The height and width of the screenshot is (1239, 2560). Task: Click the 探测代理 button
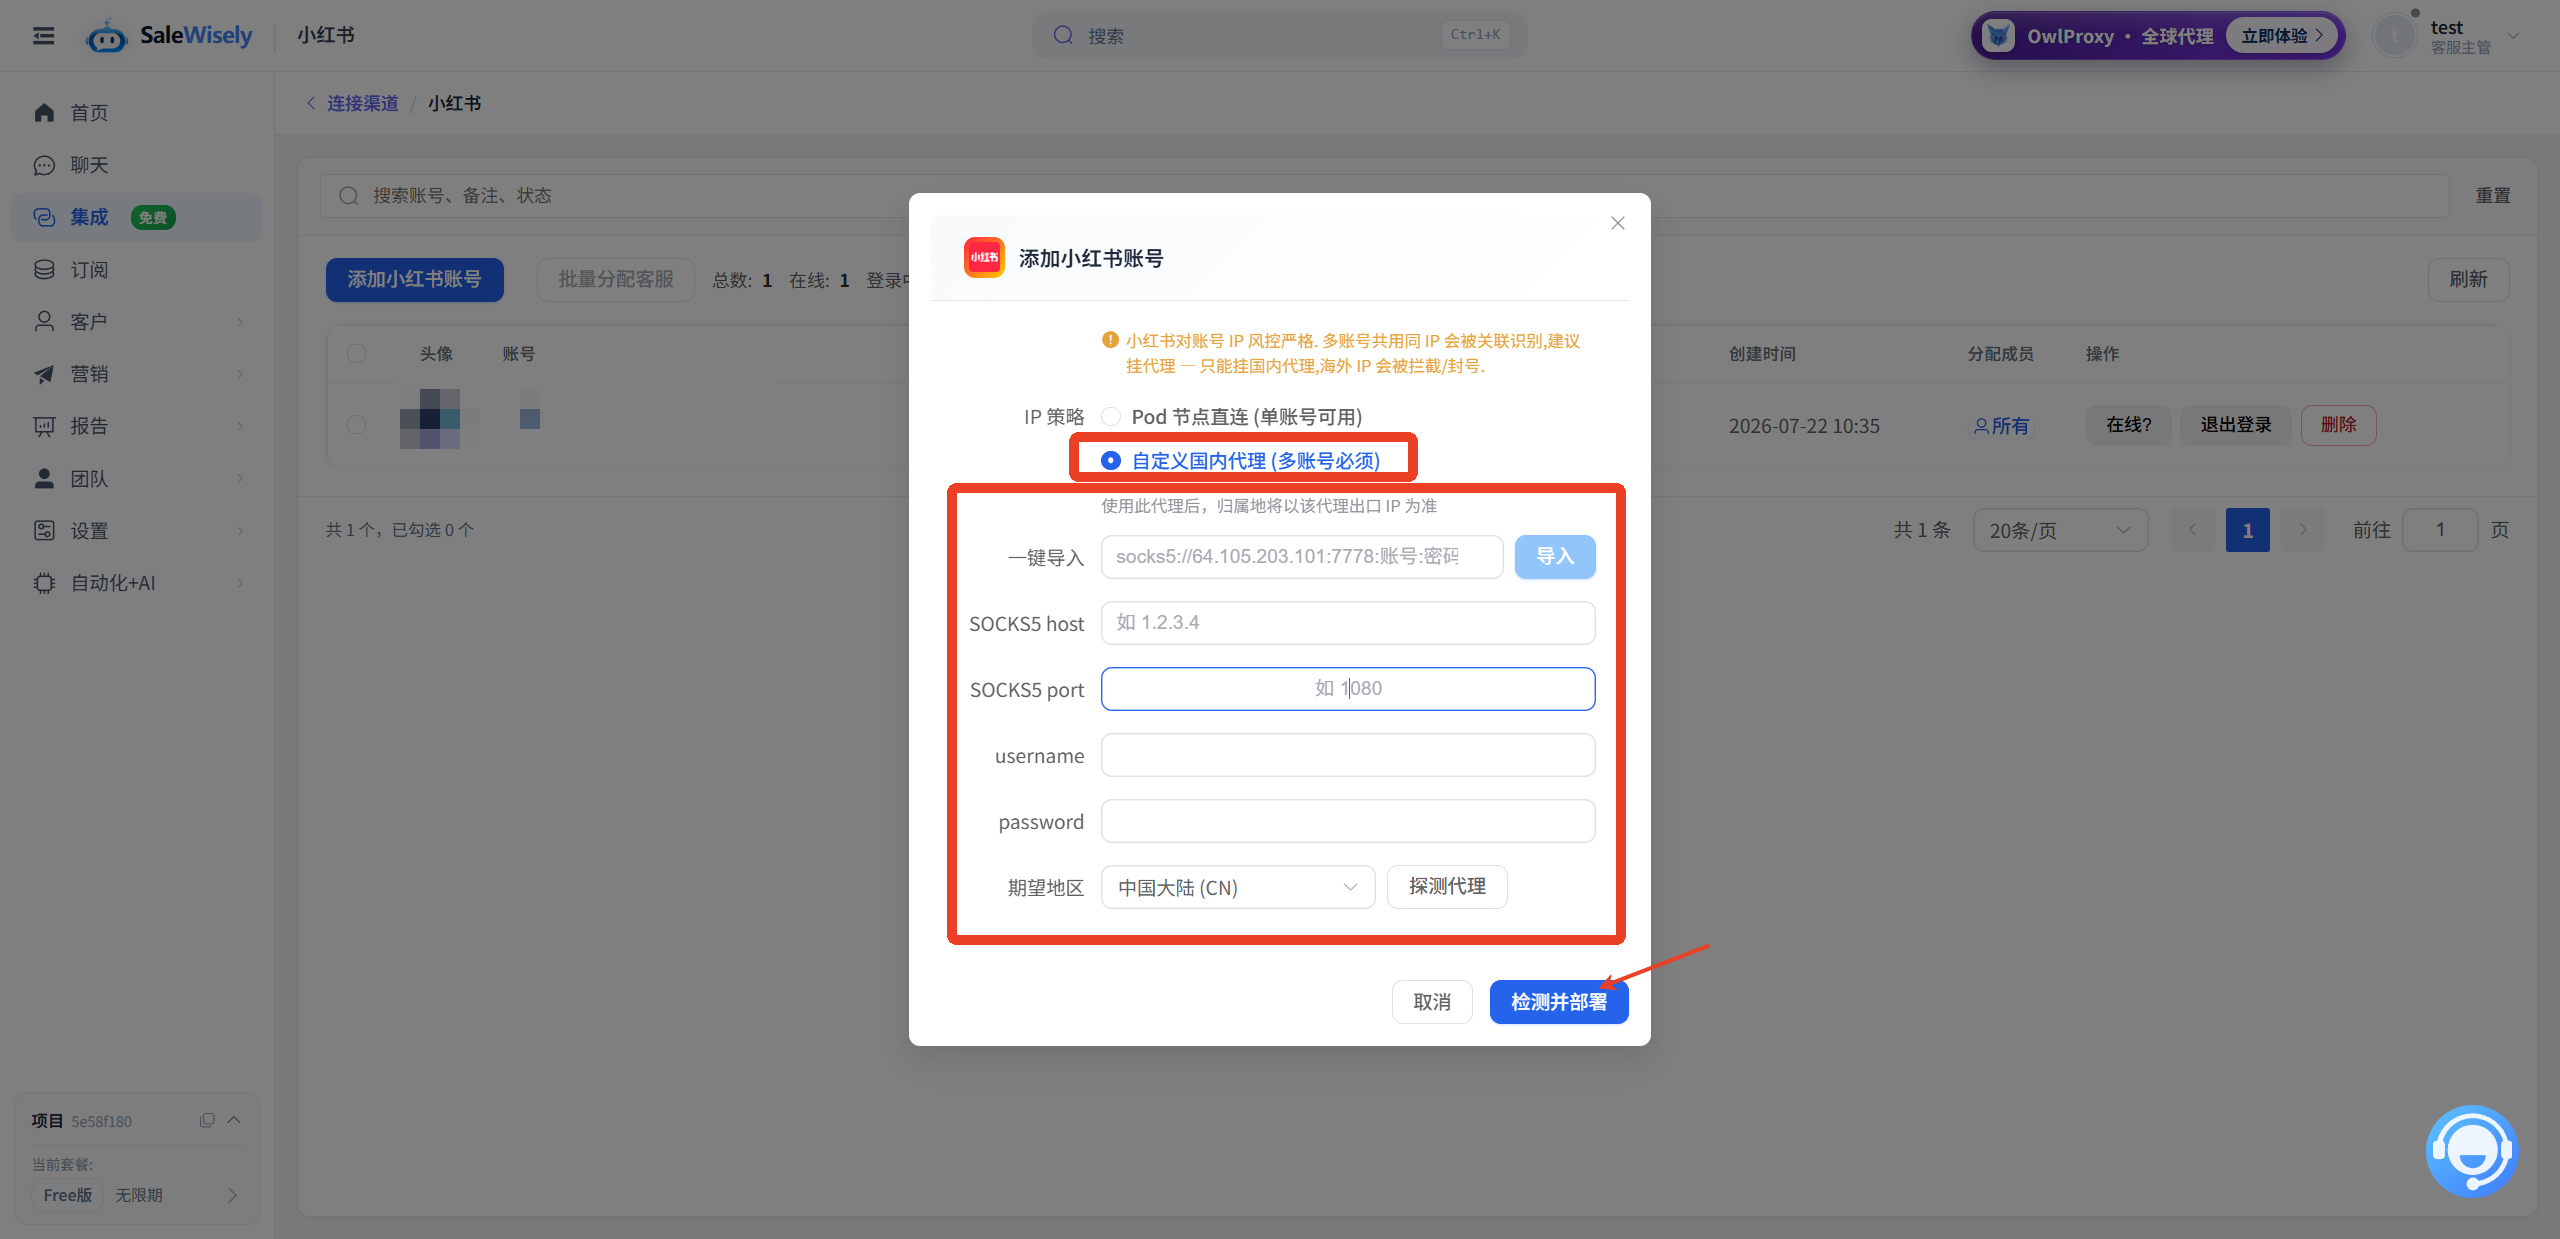coord(1447,887)
